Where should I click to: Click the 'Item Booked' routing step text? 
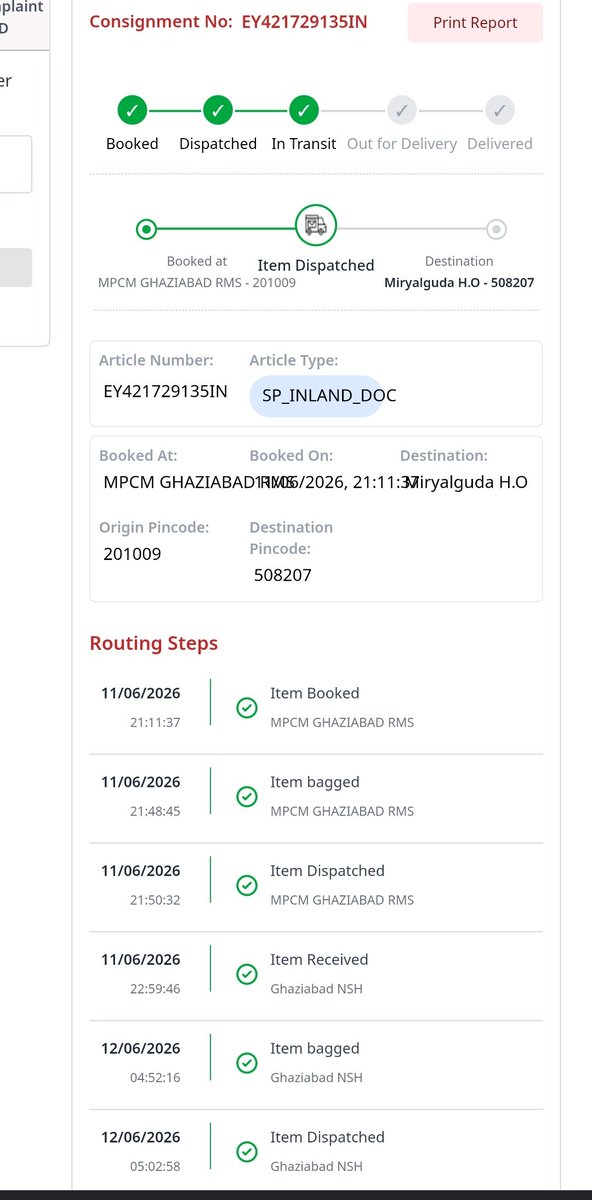pos(315,693)
